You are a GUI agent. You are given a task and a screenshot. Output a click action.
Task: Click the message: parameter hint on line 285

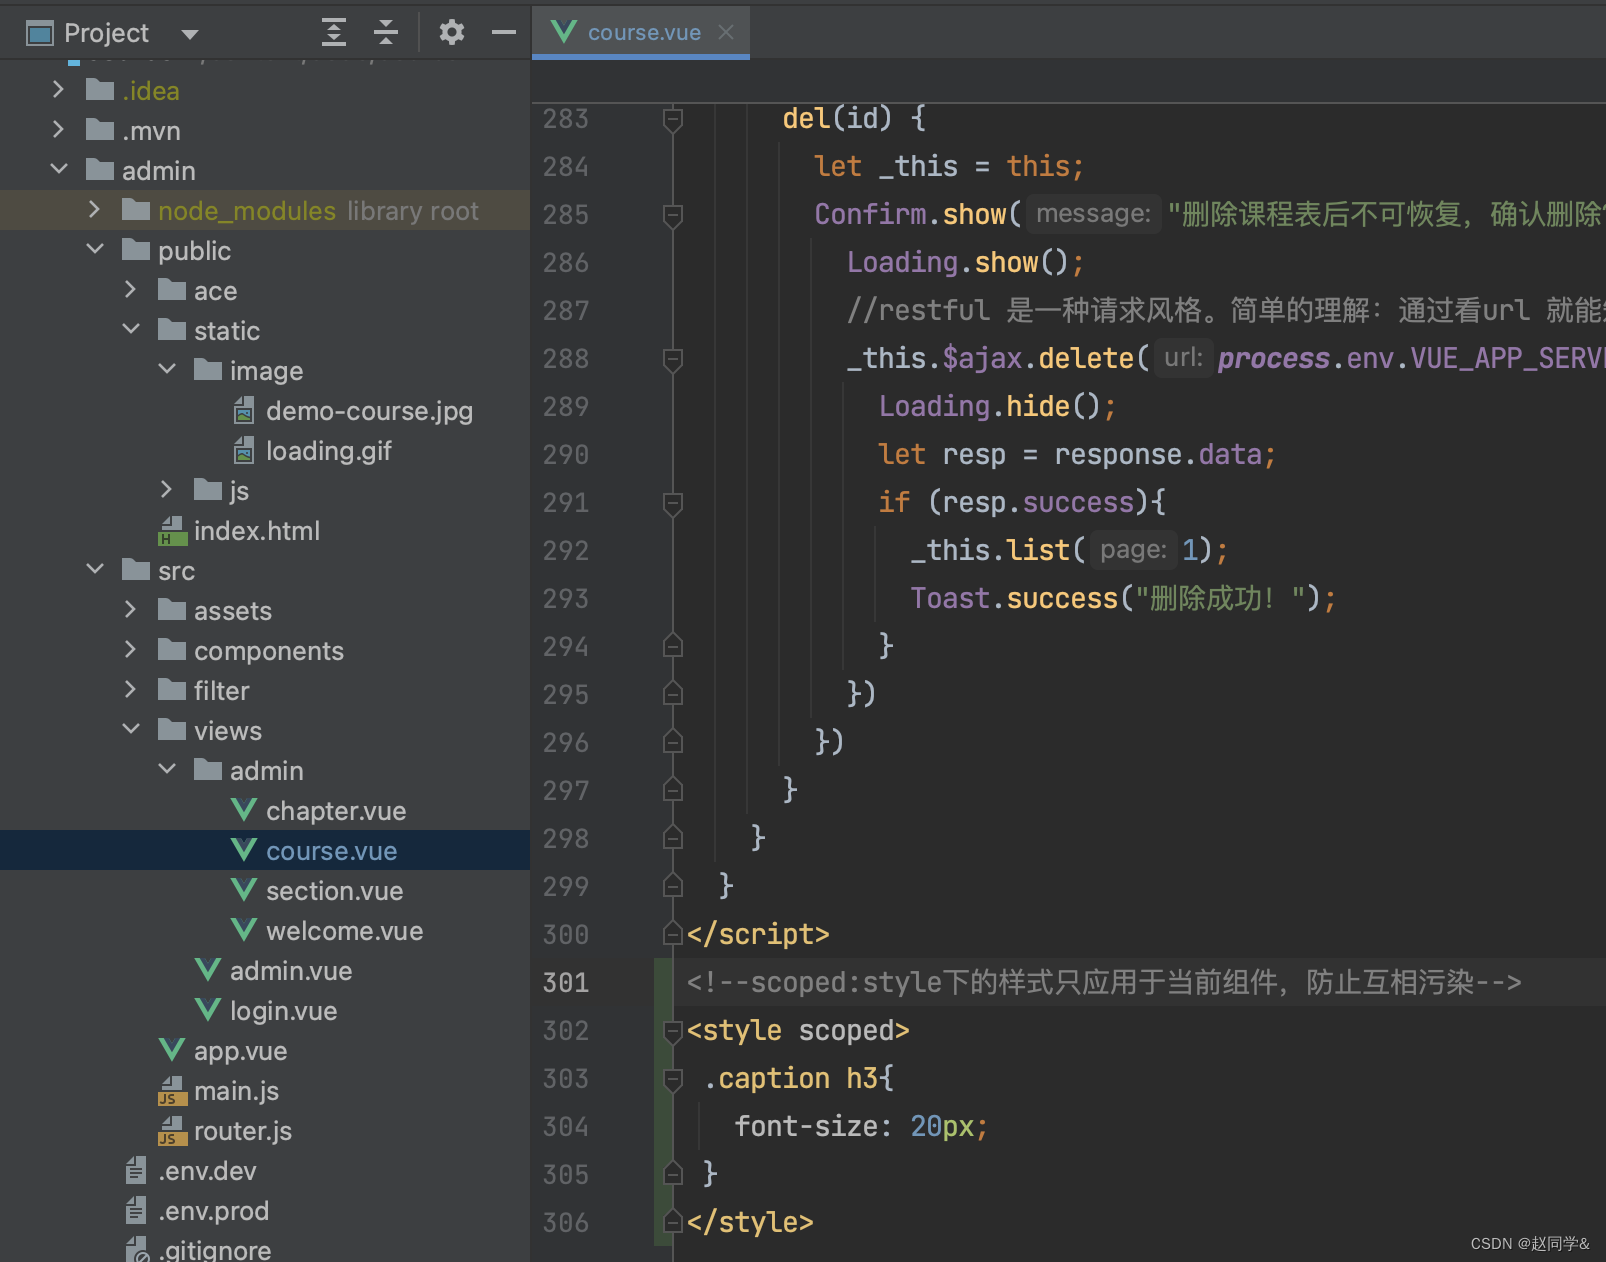(x=1093, y=214)
